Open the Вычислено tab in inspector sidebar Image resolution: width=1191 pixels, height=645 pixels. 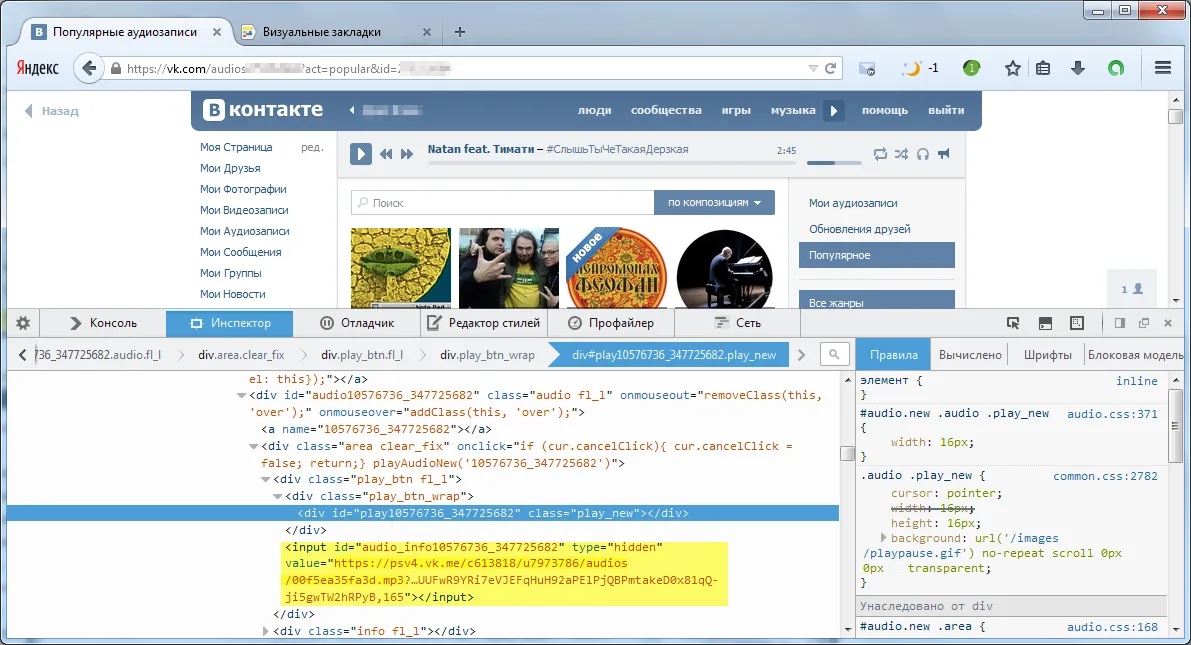click(x=969, y=355)
